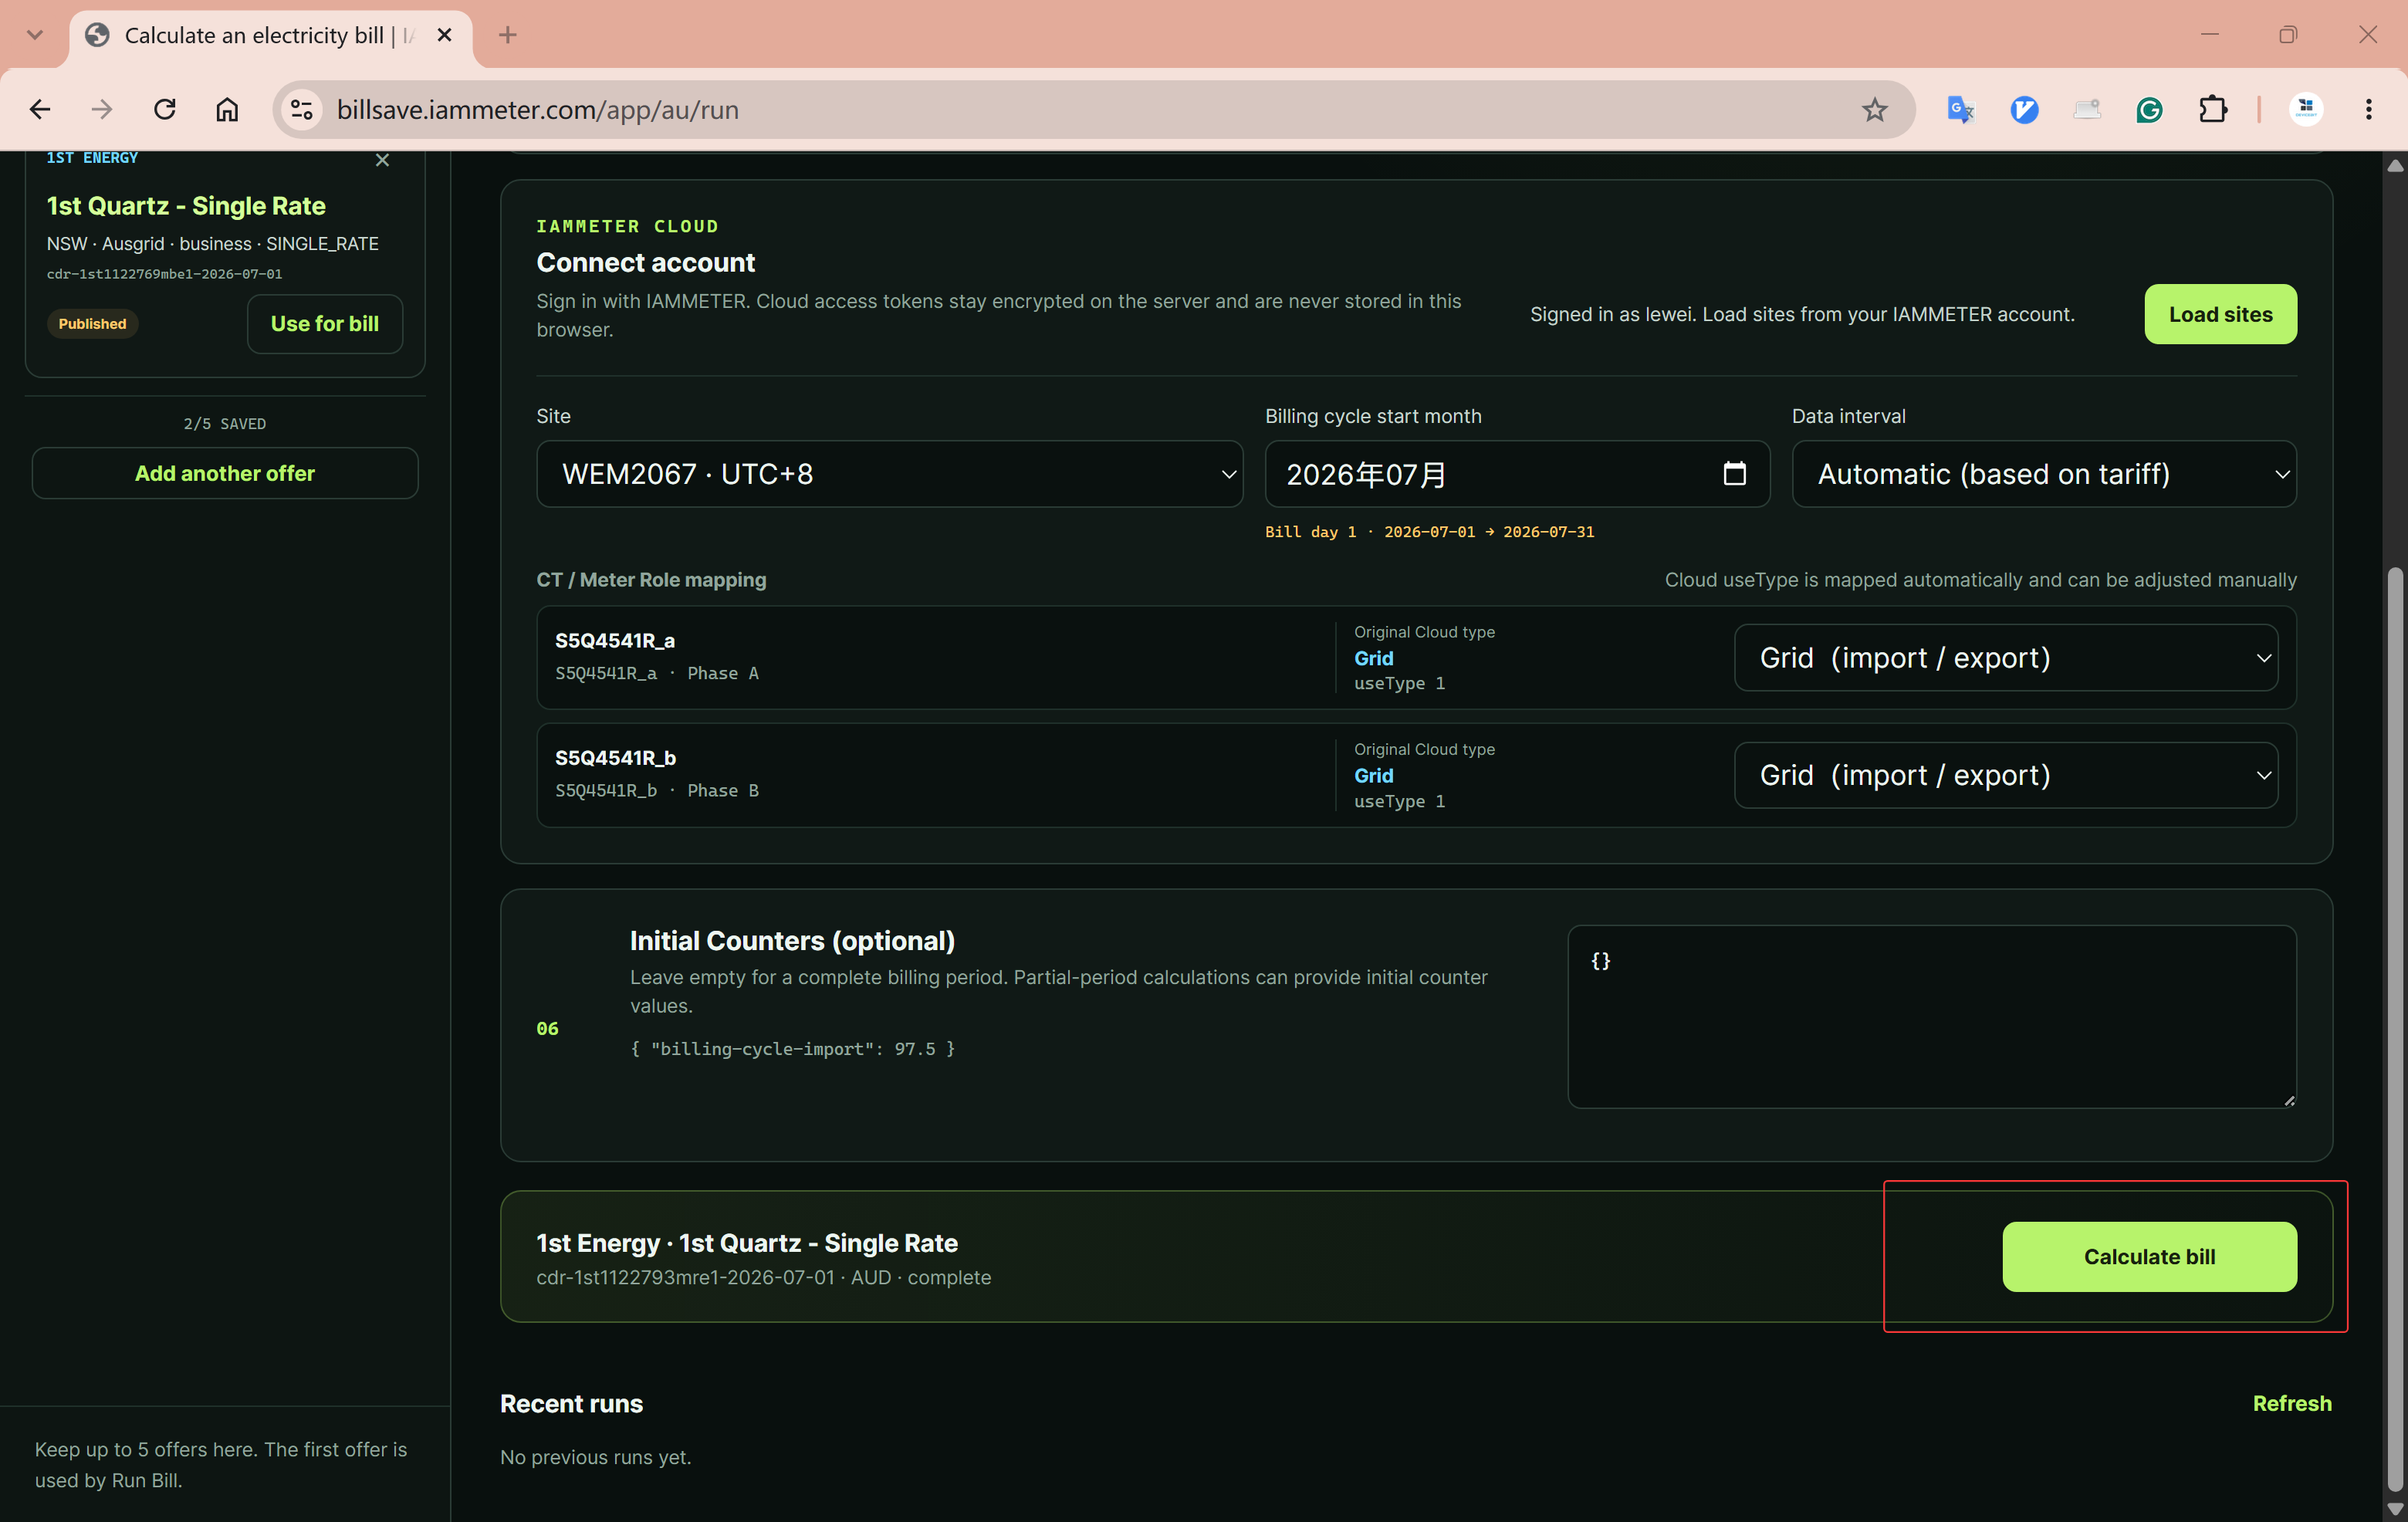2408x1522 pixels.
Task: Open the Chrome profile avatar
Action: (x=2306, y=110)
